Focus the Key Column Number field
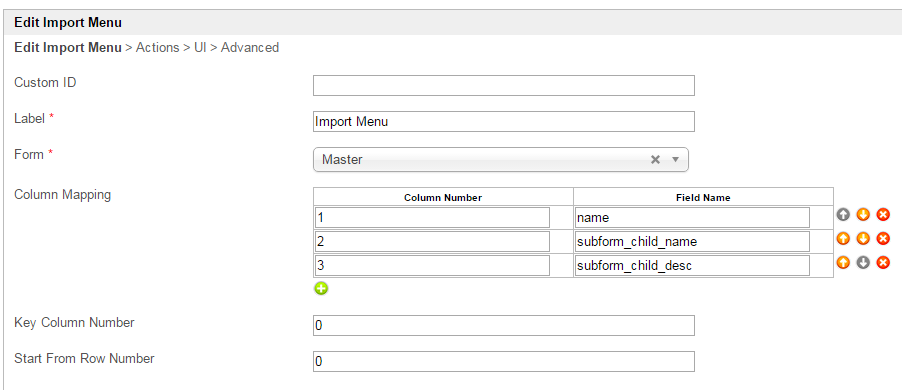This screenshot has width=902, height=390. coord(504,325)
